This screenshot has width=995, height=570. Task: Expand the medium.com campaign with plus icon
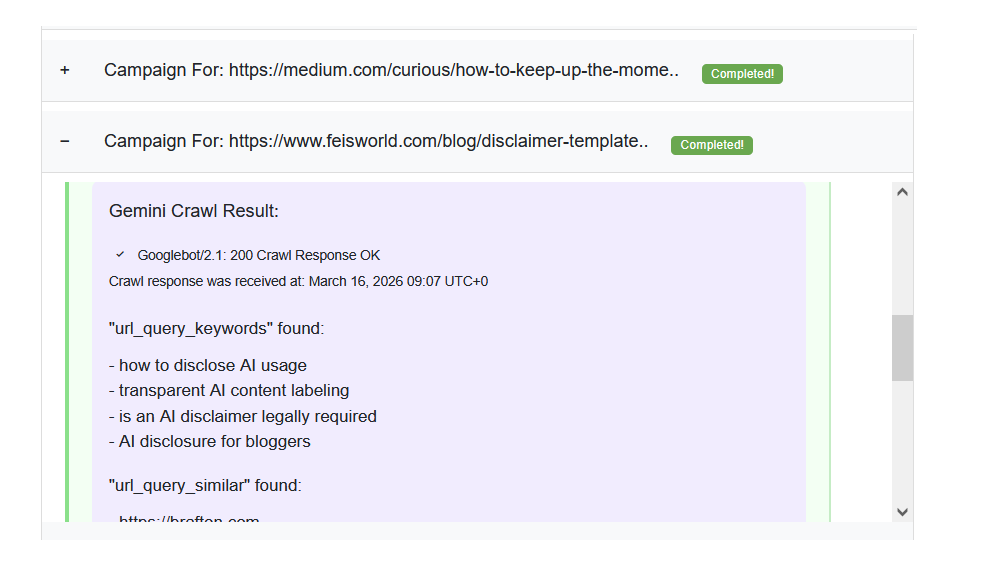click(65, 71)
